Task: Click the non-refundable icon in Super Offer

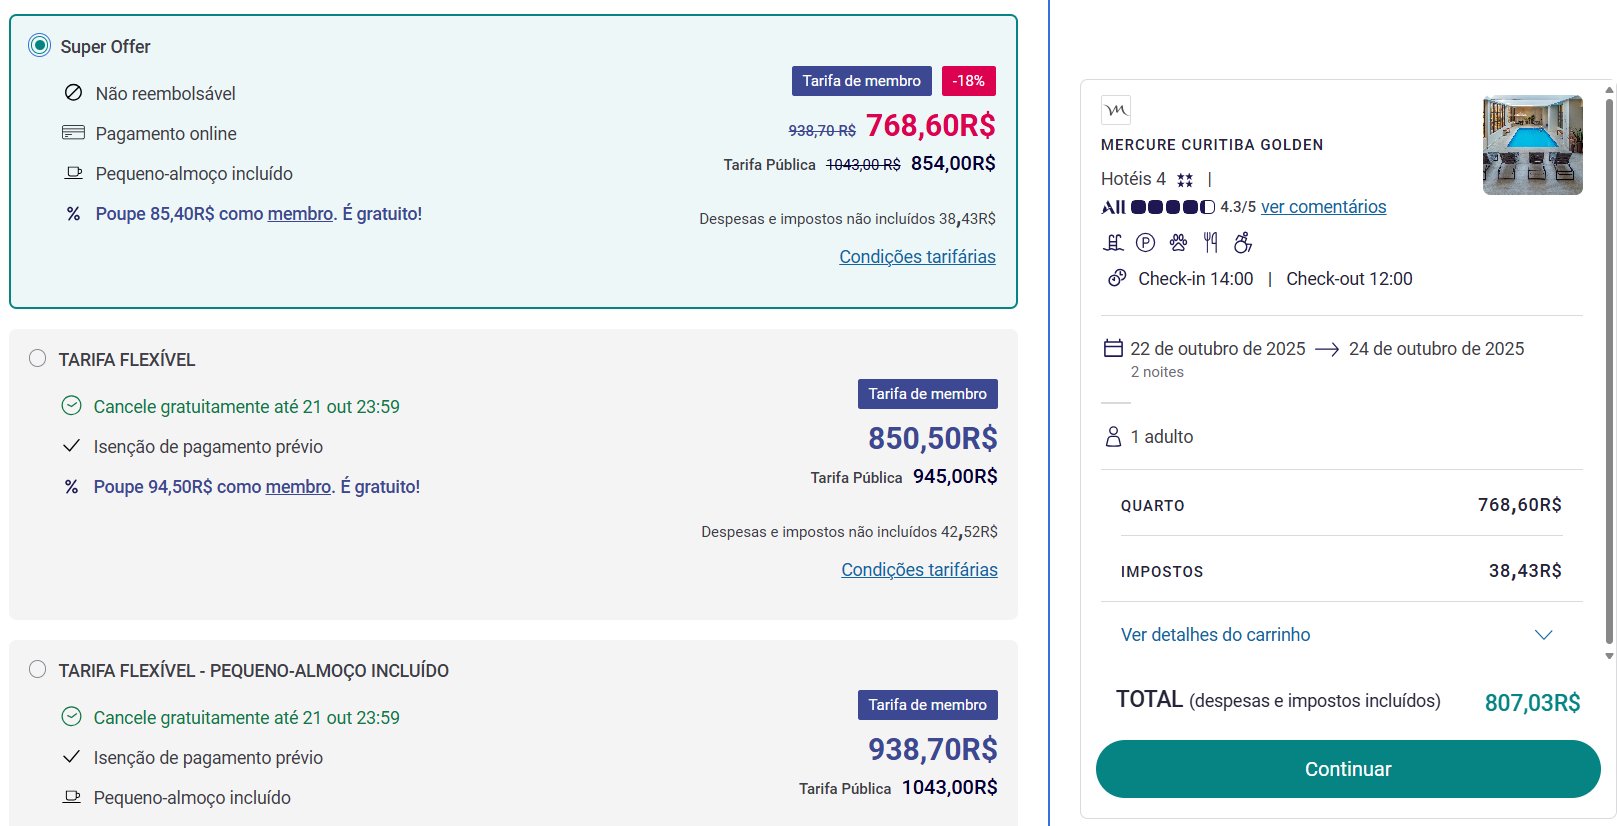Action: [x=73, y=93]
